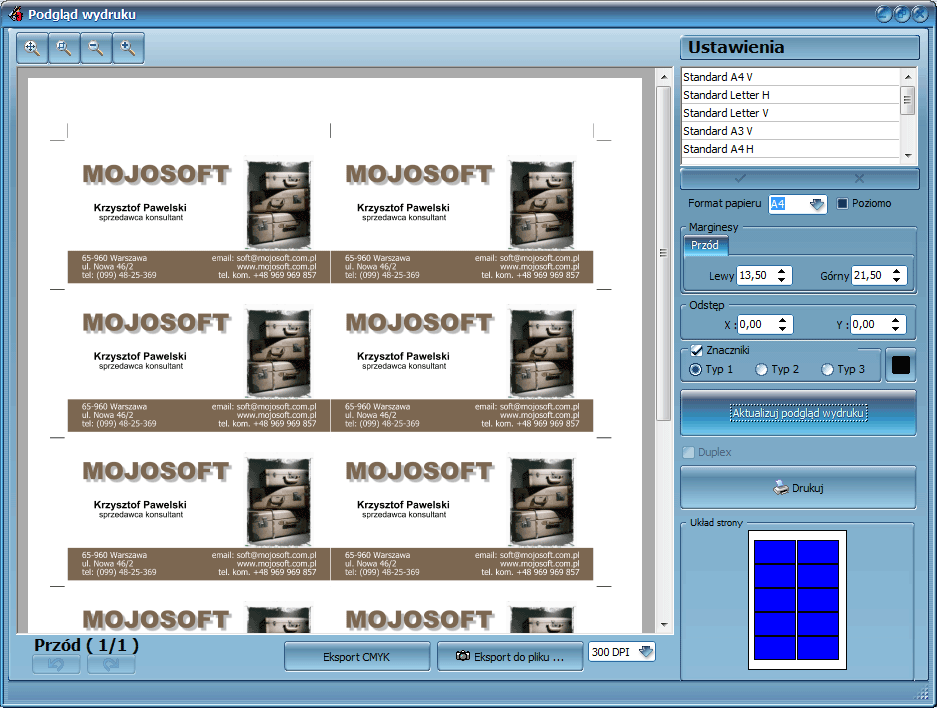Image resolution: width=937 pixels, height=708 pixels.
Task: Click the presets list scrollbar up arrow
Action: click(908, 77)
